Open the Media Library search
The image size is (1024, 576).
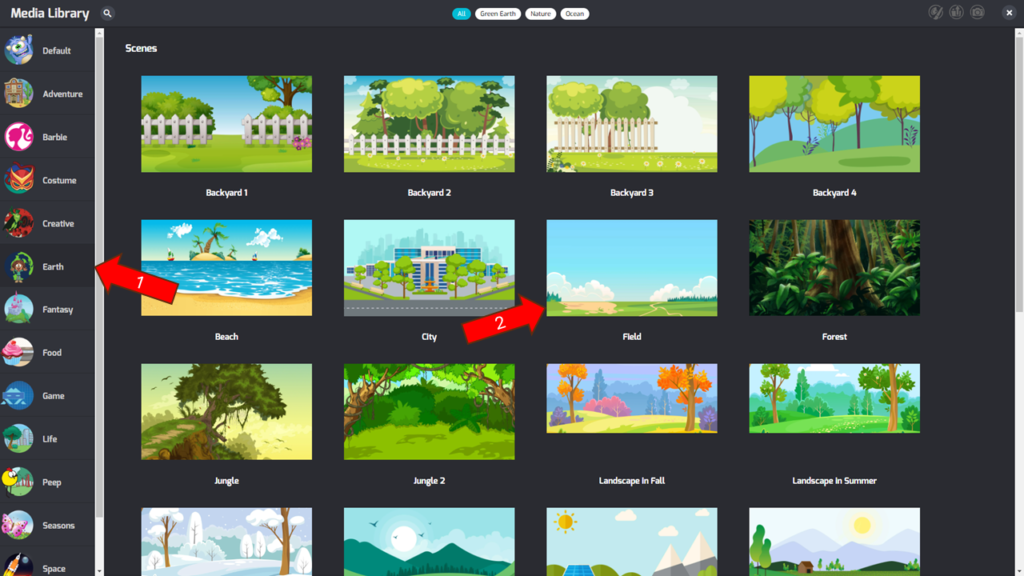click(107, 13)
